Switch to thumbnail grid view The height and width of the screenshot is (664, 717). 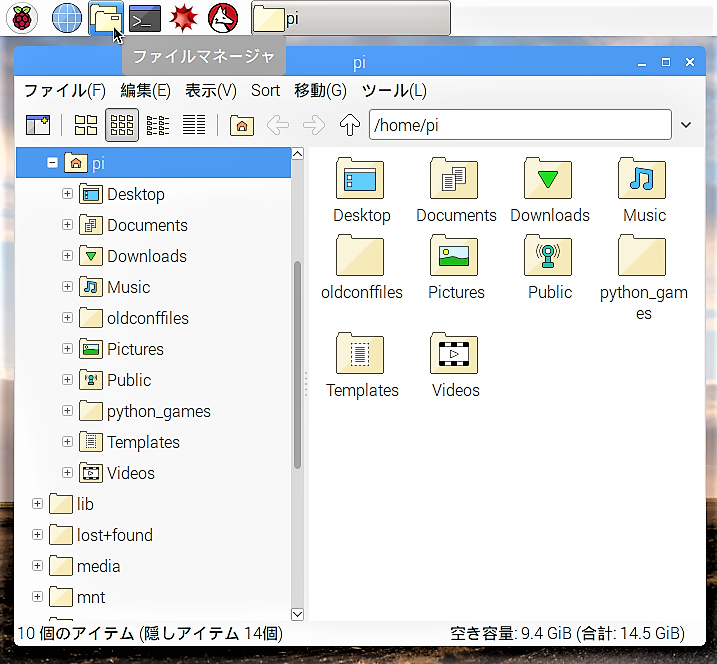122,125
